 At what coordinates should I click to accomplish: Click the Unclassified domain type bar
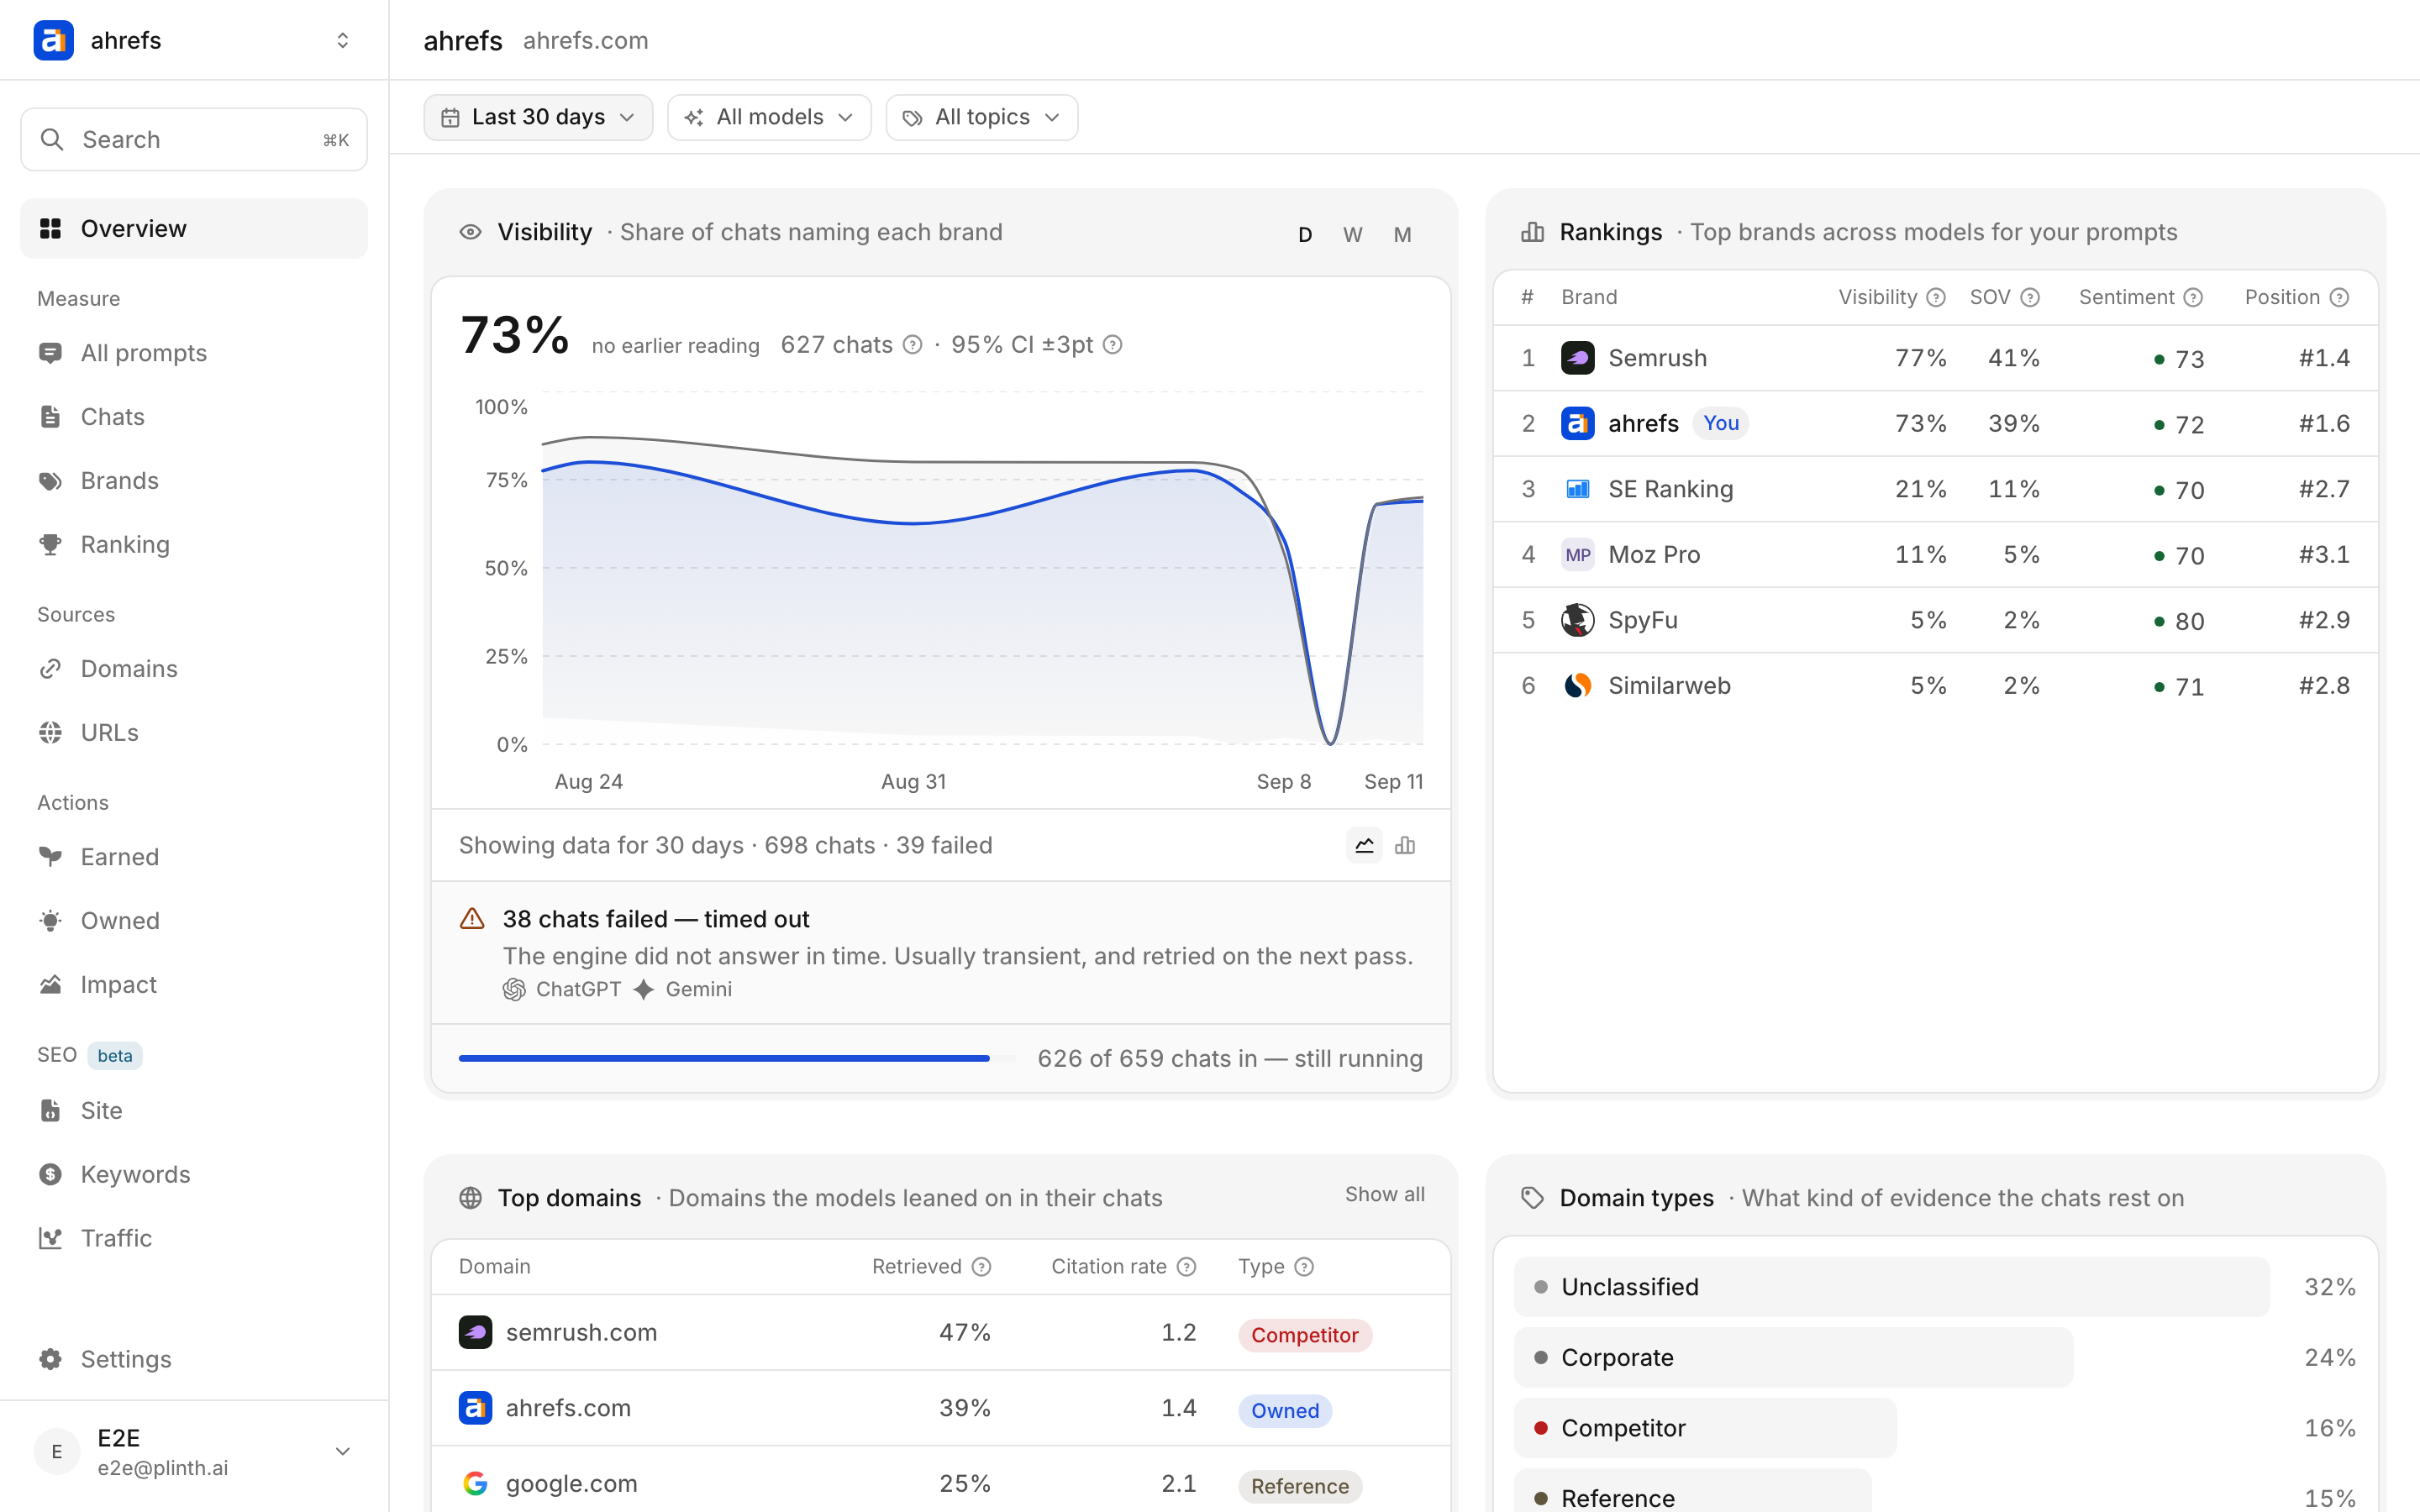tap(1891, 1287)
